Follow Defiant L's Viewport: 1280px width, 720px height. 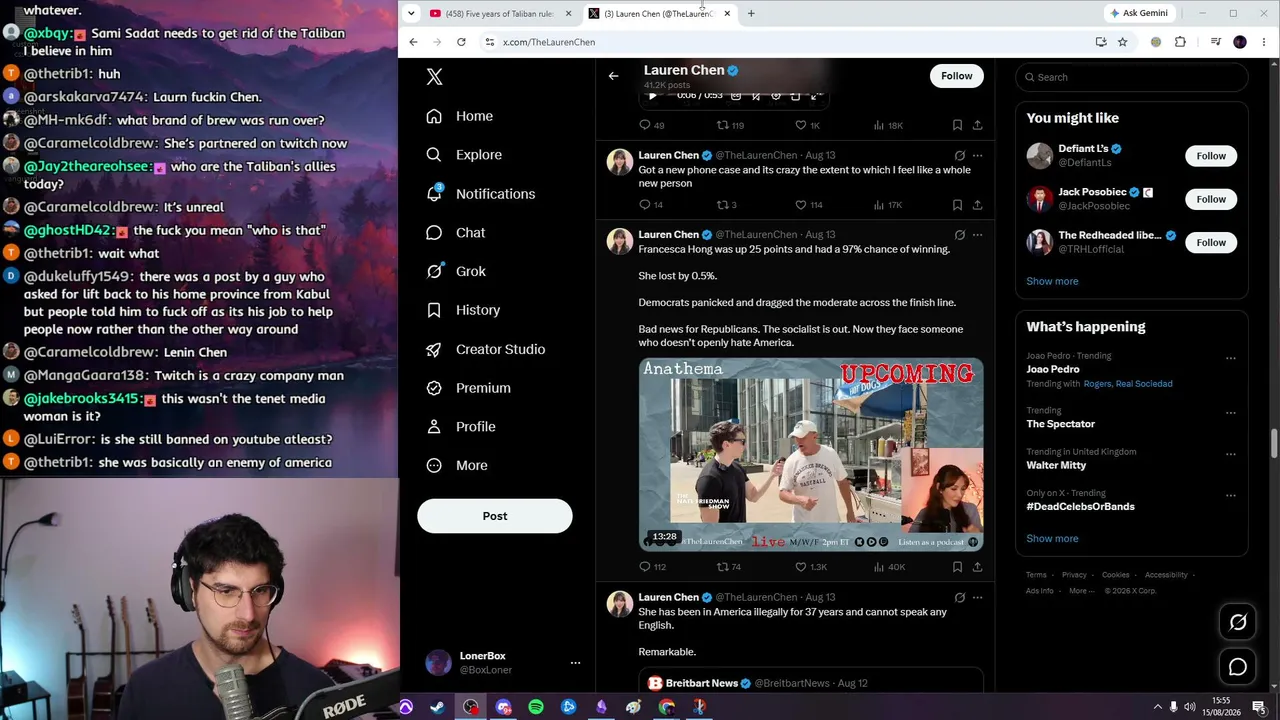[x=1211, y=156]
